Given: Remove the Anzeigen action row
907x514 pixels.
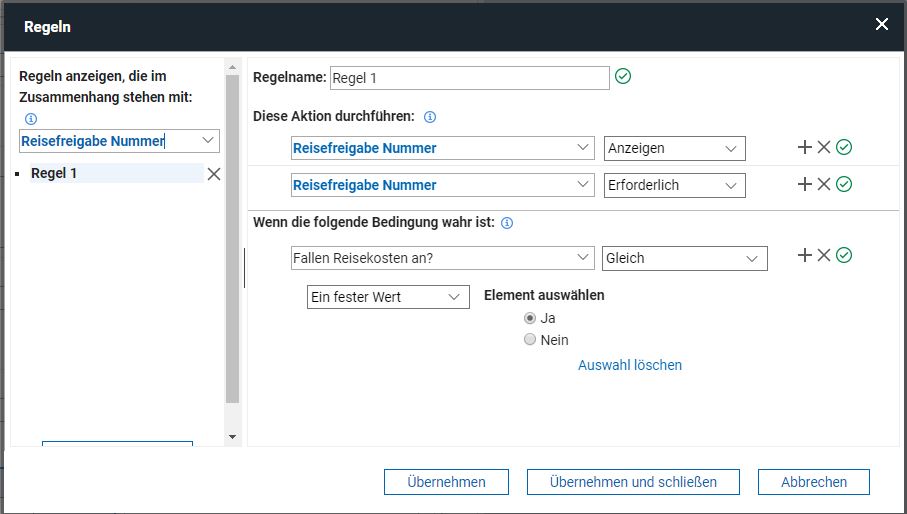Looking at the screenshot, I should 824,147.
